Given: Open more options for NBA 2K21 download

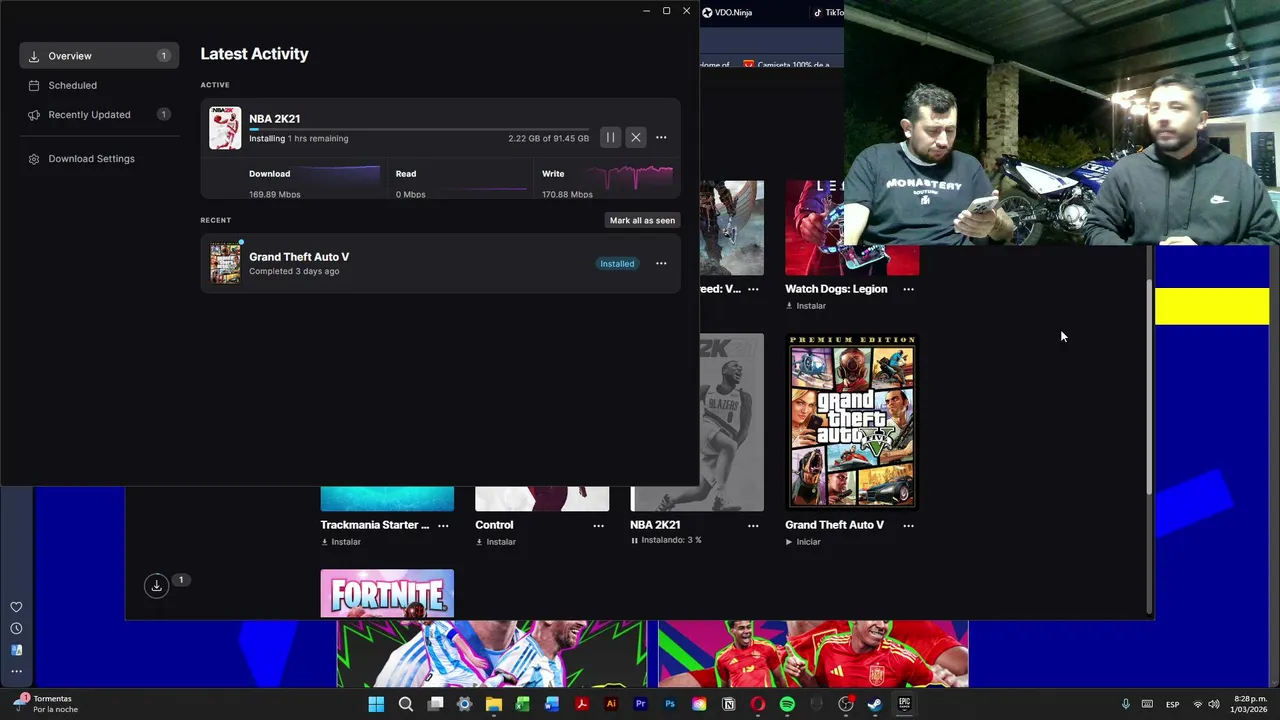Looking at the screenshot, I should click(x=661, y=137).
